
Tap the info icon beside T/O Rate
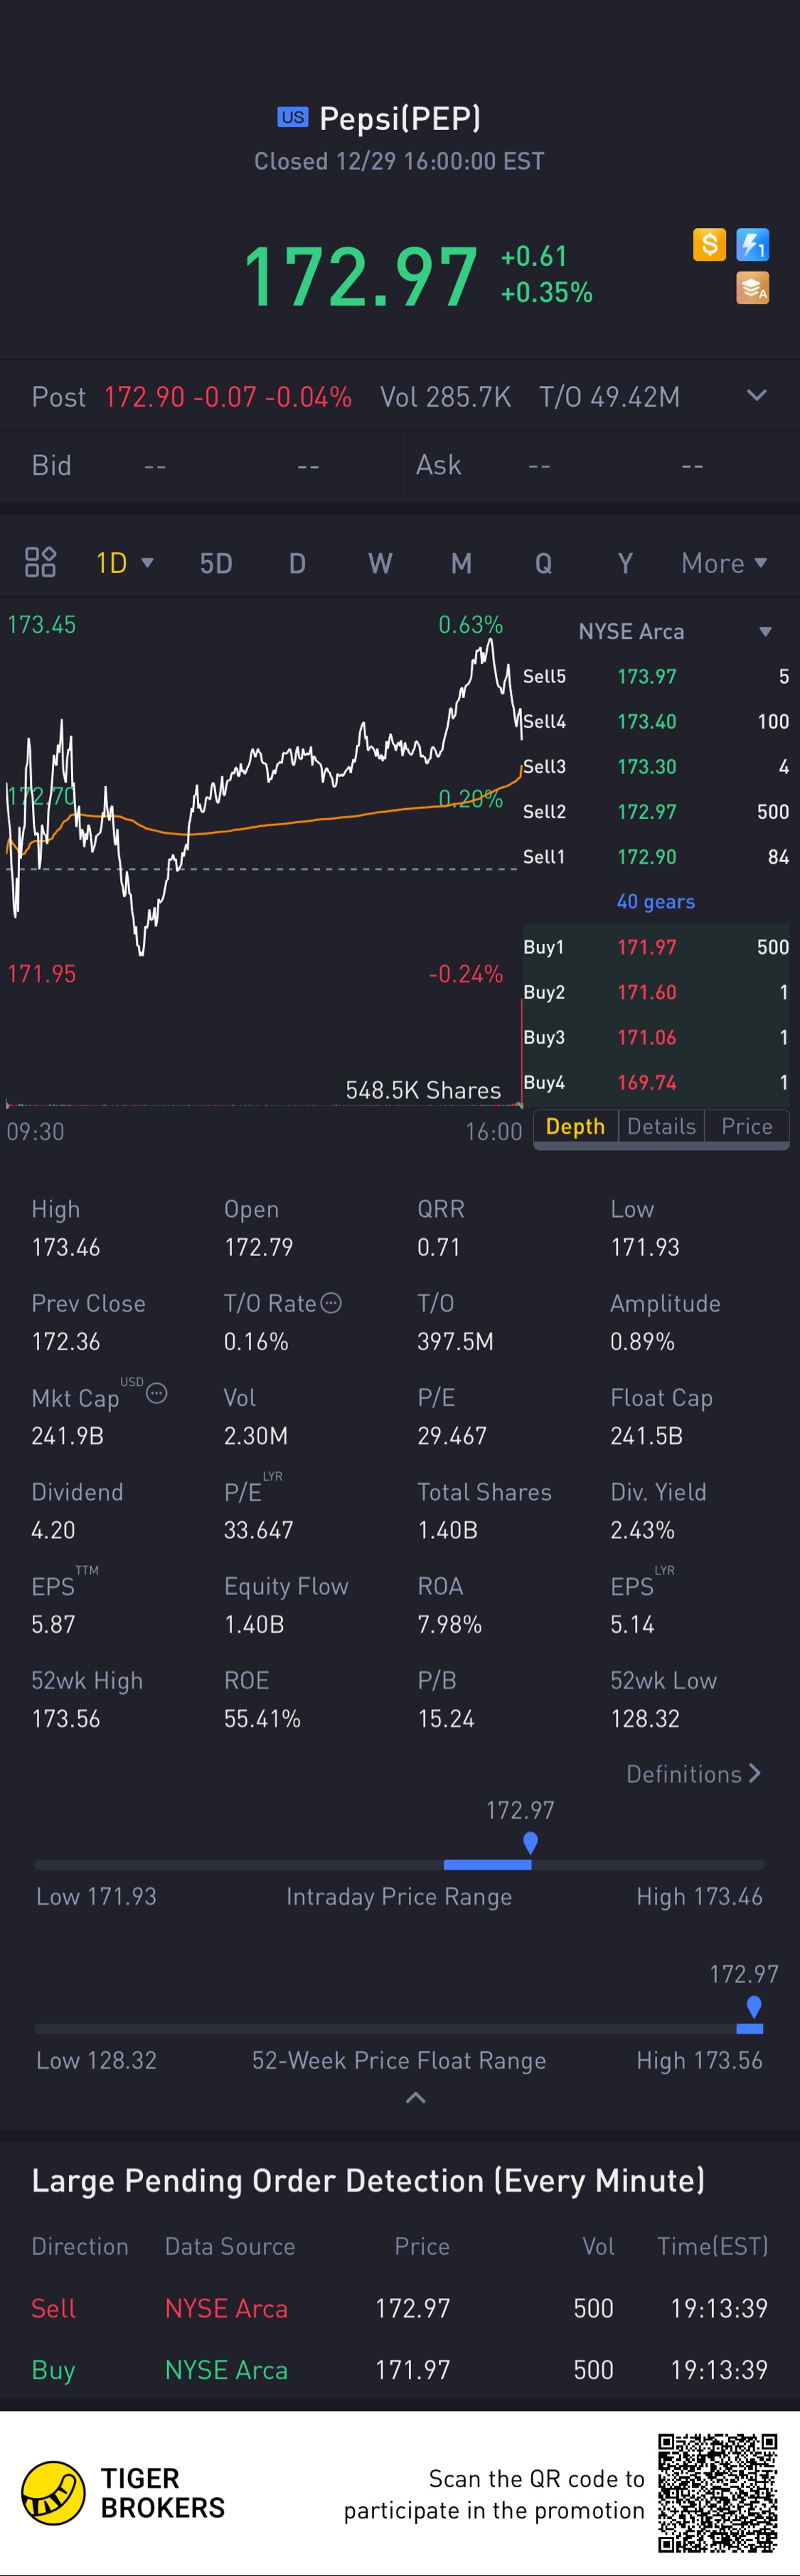(x=331, y=1303)
